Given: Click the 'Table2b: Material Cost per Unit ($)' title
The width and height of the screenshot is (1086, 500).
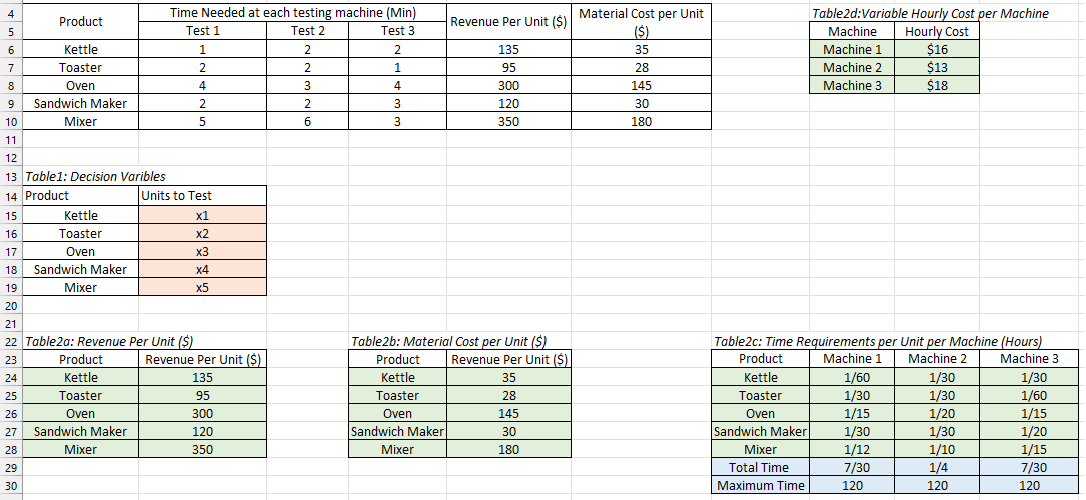Looking at the screenshot, I should pyautogui.click(x=449, y=341).
